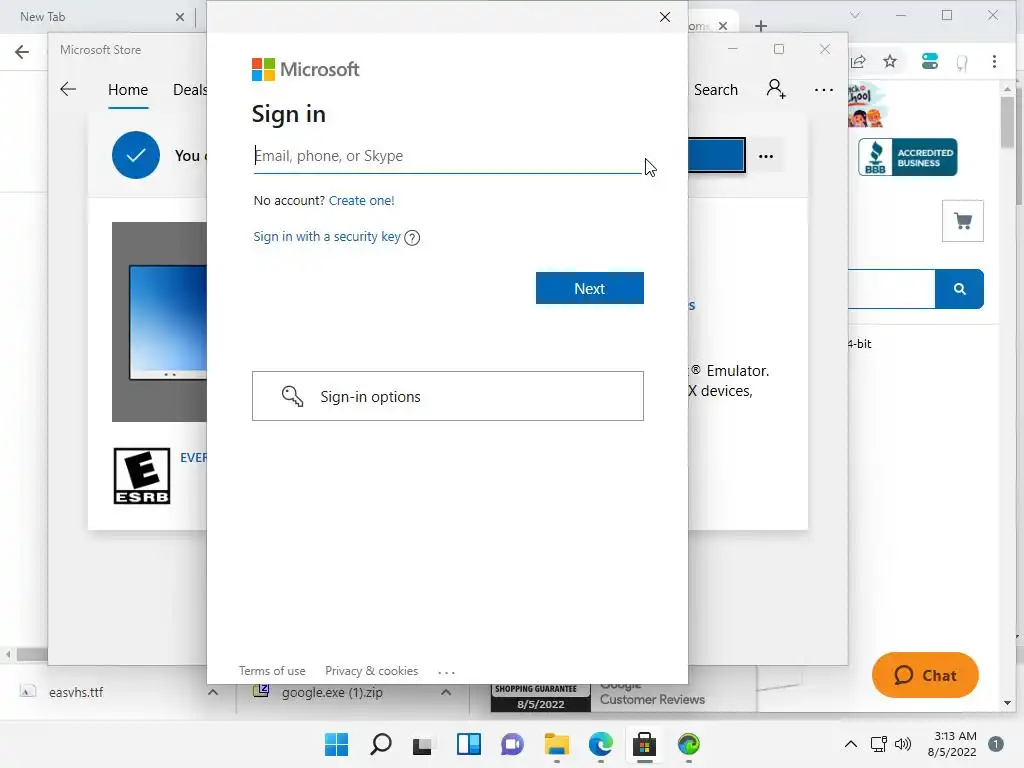
Task: Click the horizontal scrollbar left arrow
Action: point(8,654)
